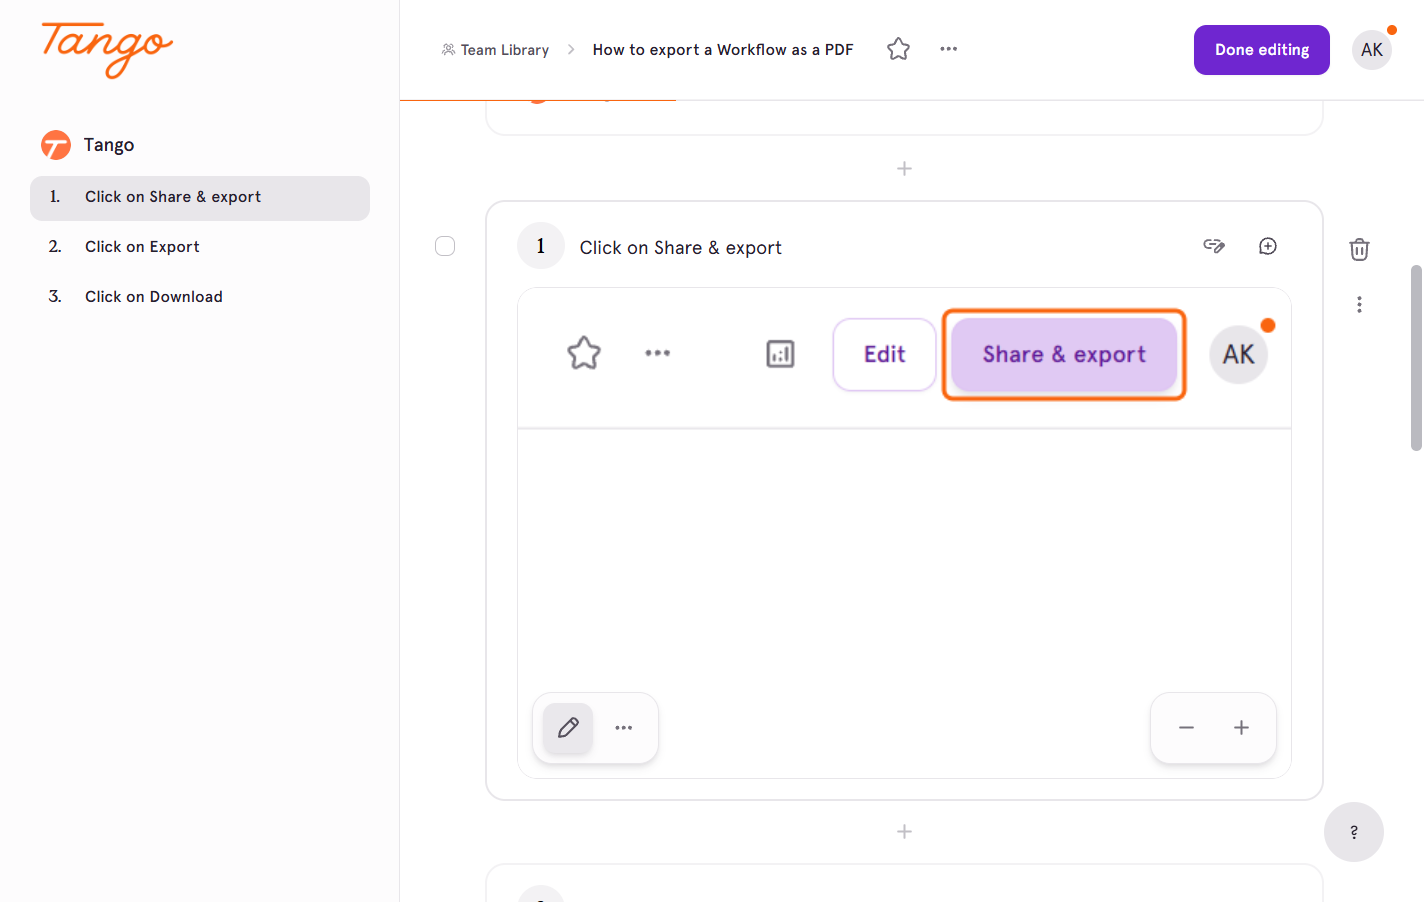Select sidebar step 'Click on Share & export'
Image resolution: width=1424 pixels, height=902 pixels.
click(200, 198)
